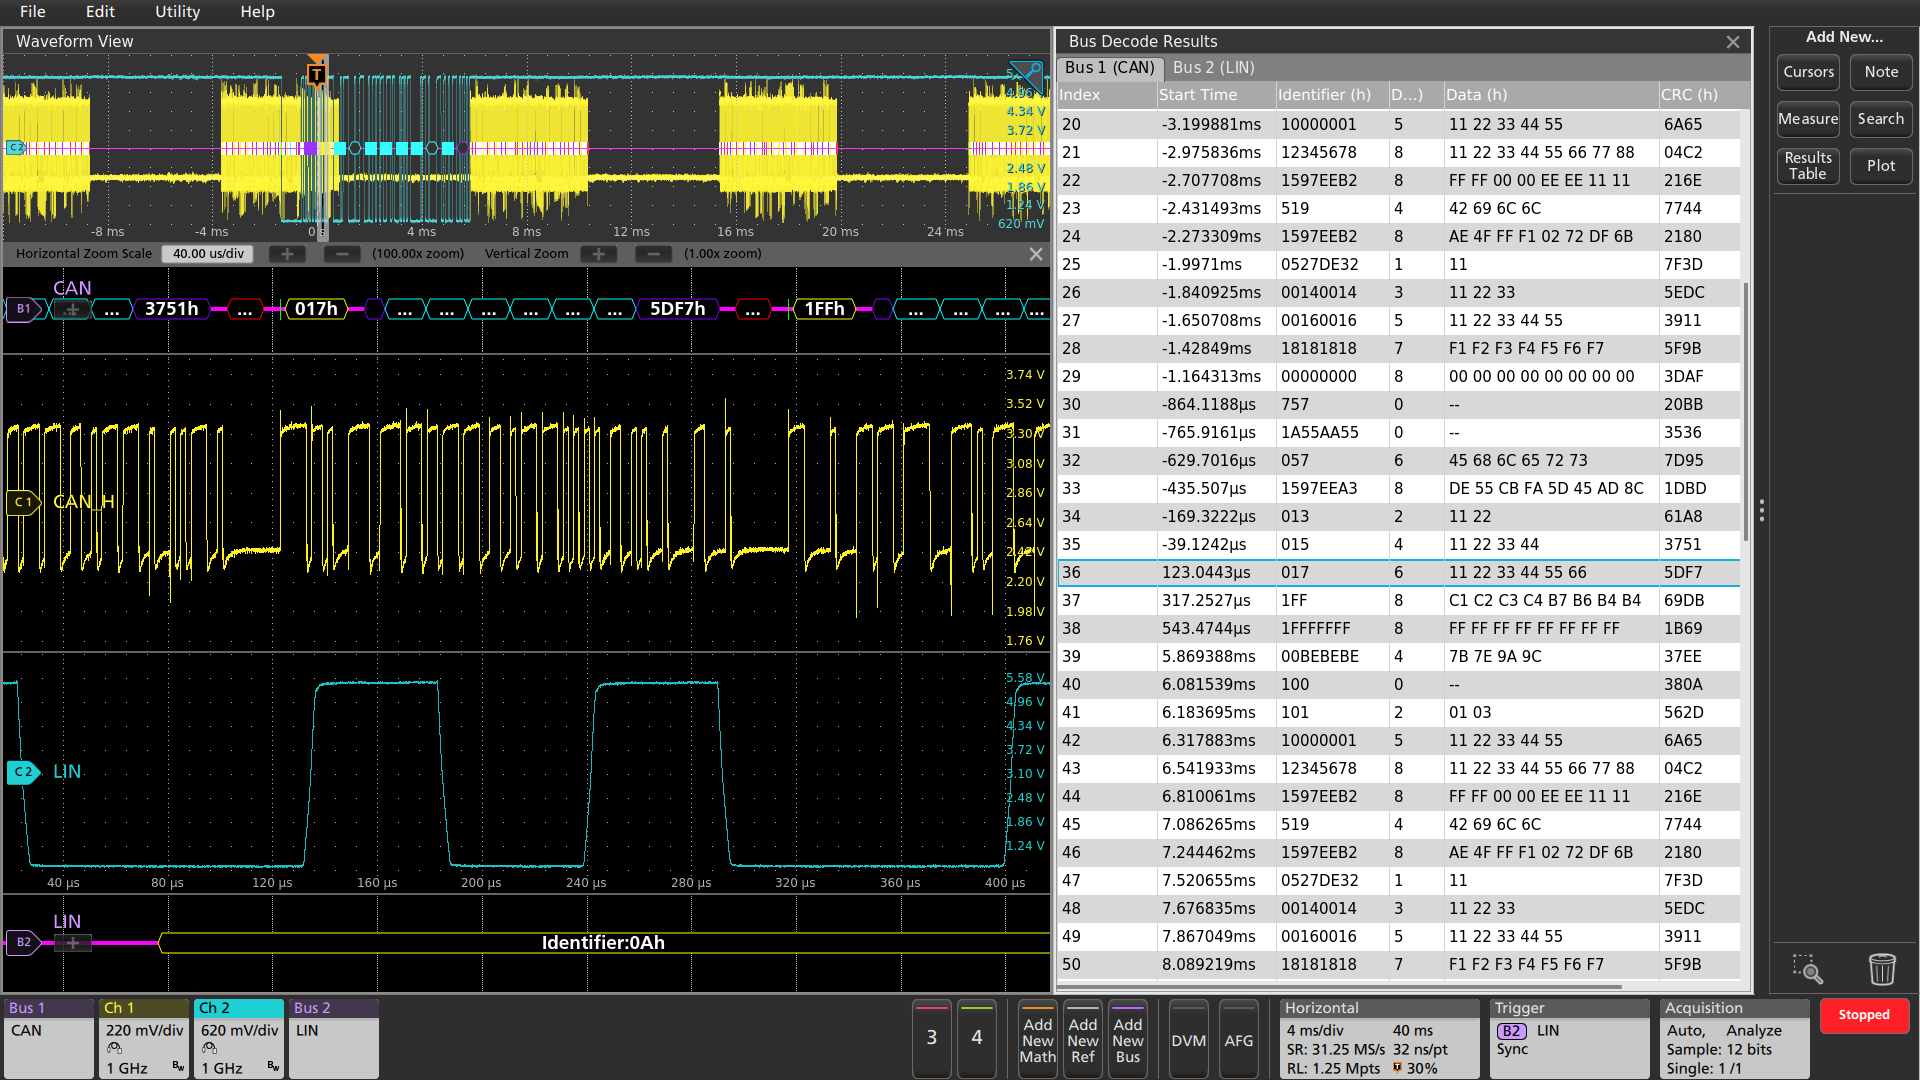Increase horizontal zoom with plus button

(287, 254)
